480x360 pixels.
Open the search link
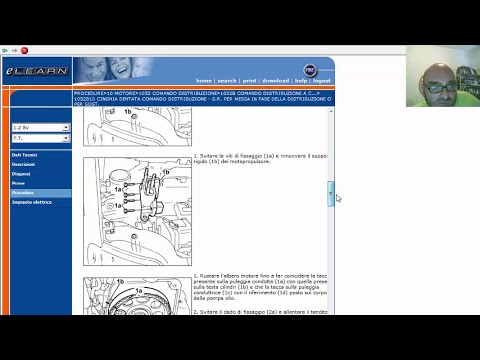click(227, 81)
